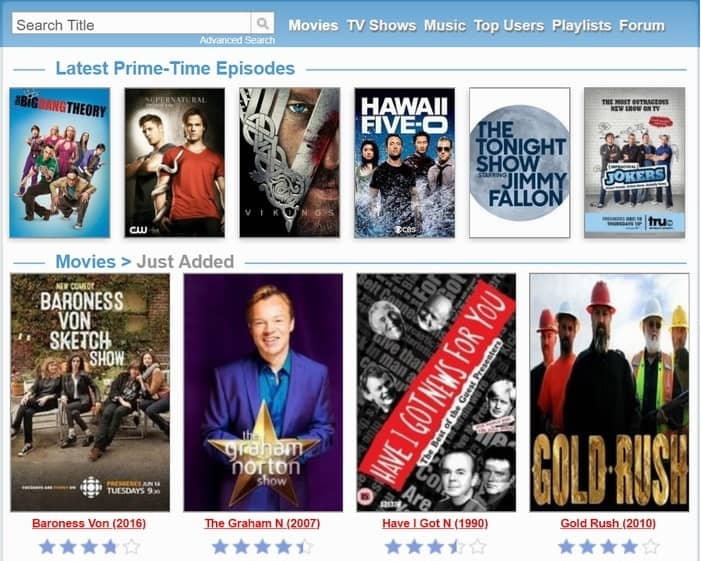Open the Baroness Von (2016) title link
The height and width of the screenshot is (561, 702).
[89, 523]
